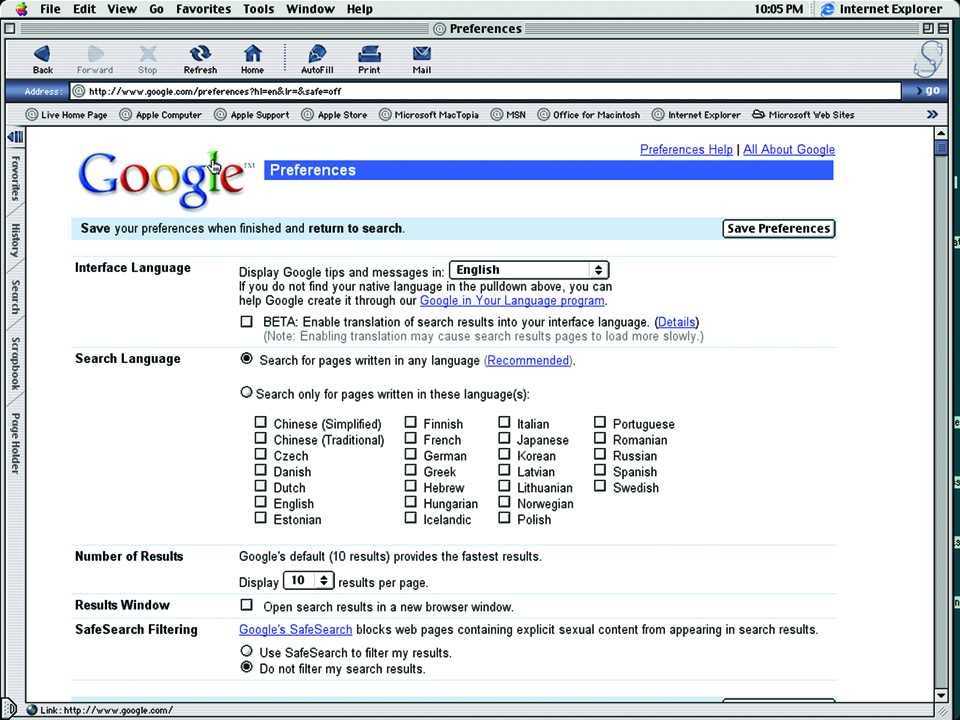
Task: Select 'Do not filter my search results'
Action: (x=246, y=667)
